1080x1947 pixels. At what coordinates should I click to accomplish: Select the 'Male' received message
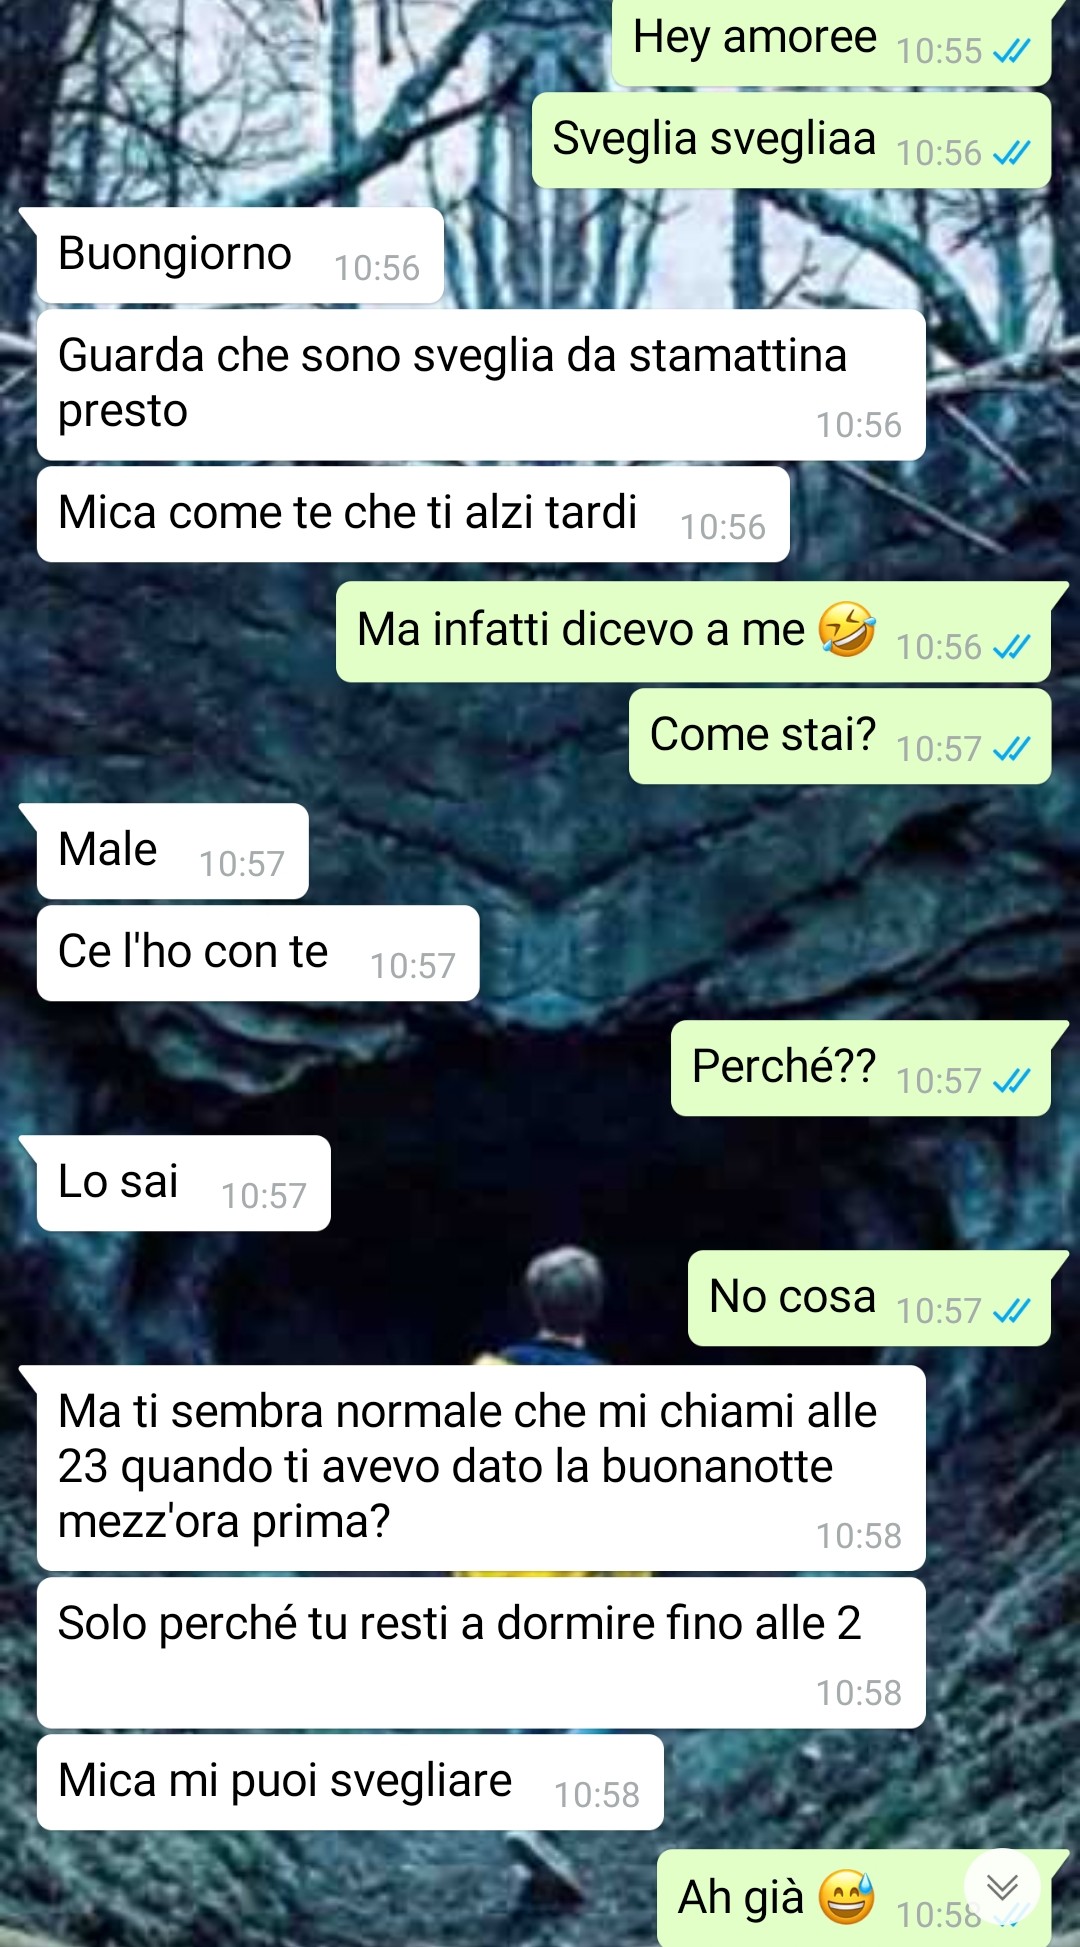point(172,851)
